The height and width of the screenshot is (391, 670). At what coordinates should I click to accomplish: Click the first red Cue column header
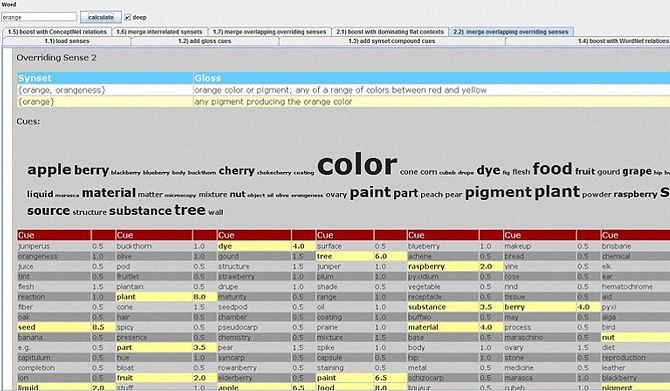pyautogui.click(x=54, y=235)
